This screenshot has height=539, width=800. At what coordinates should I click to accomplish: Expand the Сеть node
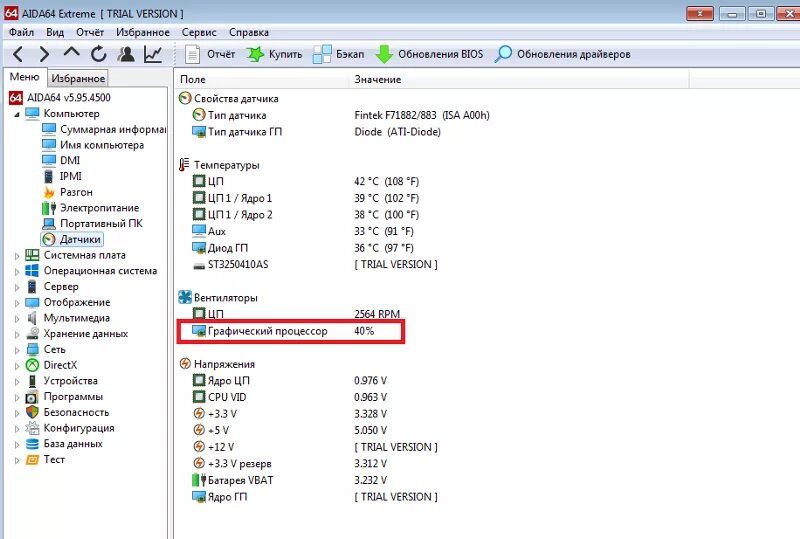coord(16,351)
